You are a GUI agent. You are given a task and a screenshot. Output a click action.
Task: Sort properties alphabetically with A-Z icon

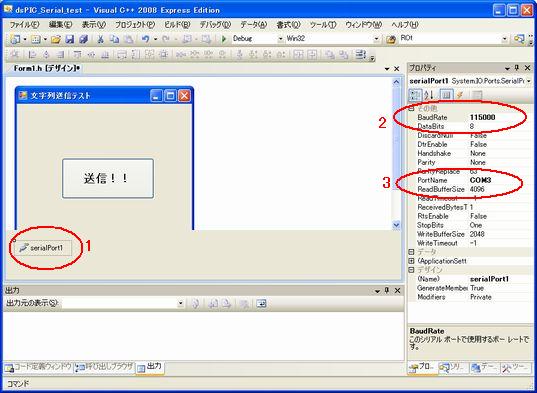(x=429, y=95)
